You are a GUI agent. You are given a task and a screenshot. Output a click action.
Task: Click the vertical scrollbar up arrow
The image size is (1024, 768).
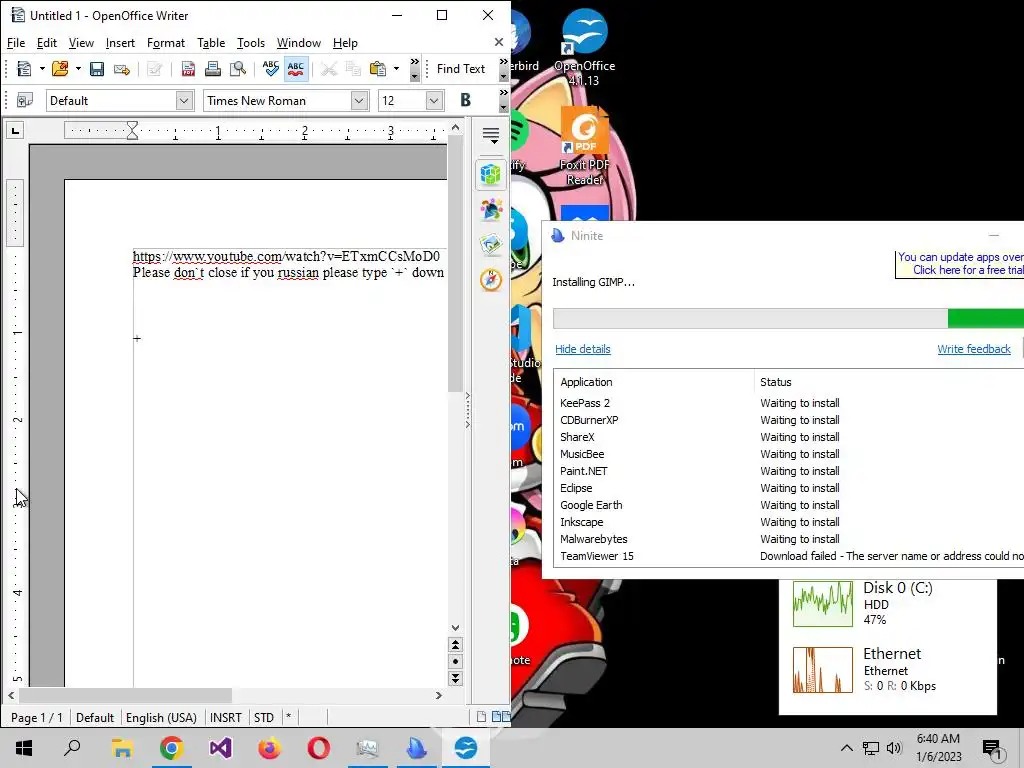click(x=456, y=128)
